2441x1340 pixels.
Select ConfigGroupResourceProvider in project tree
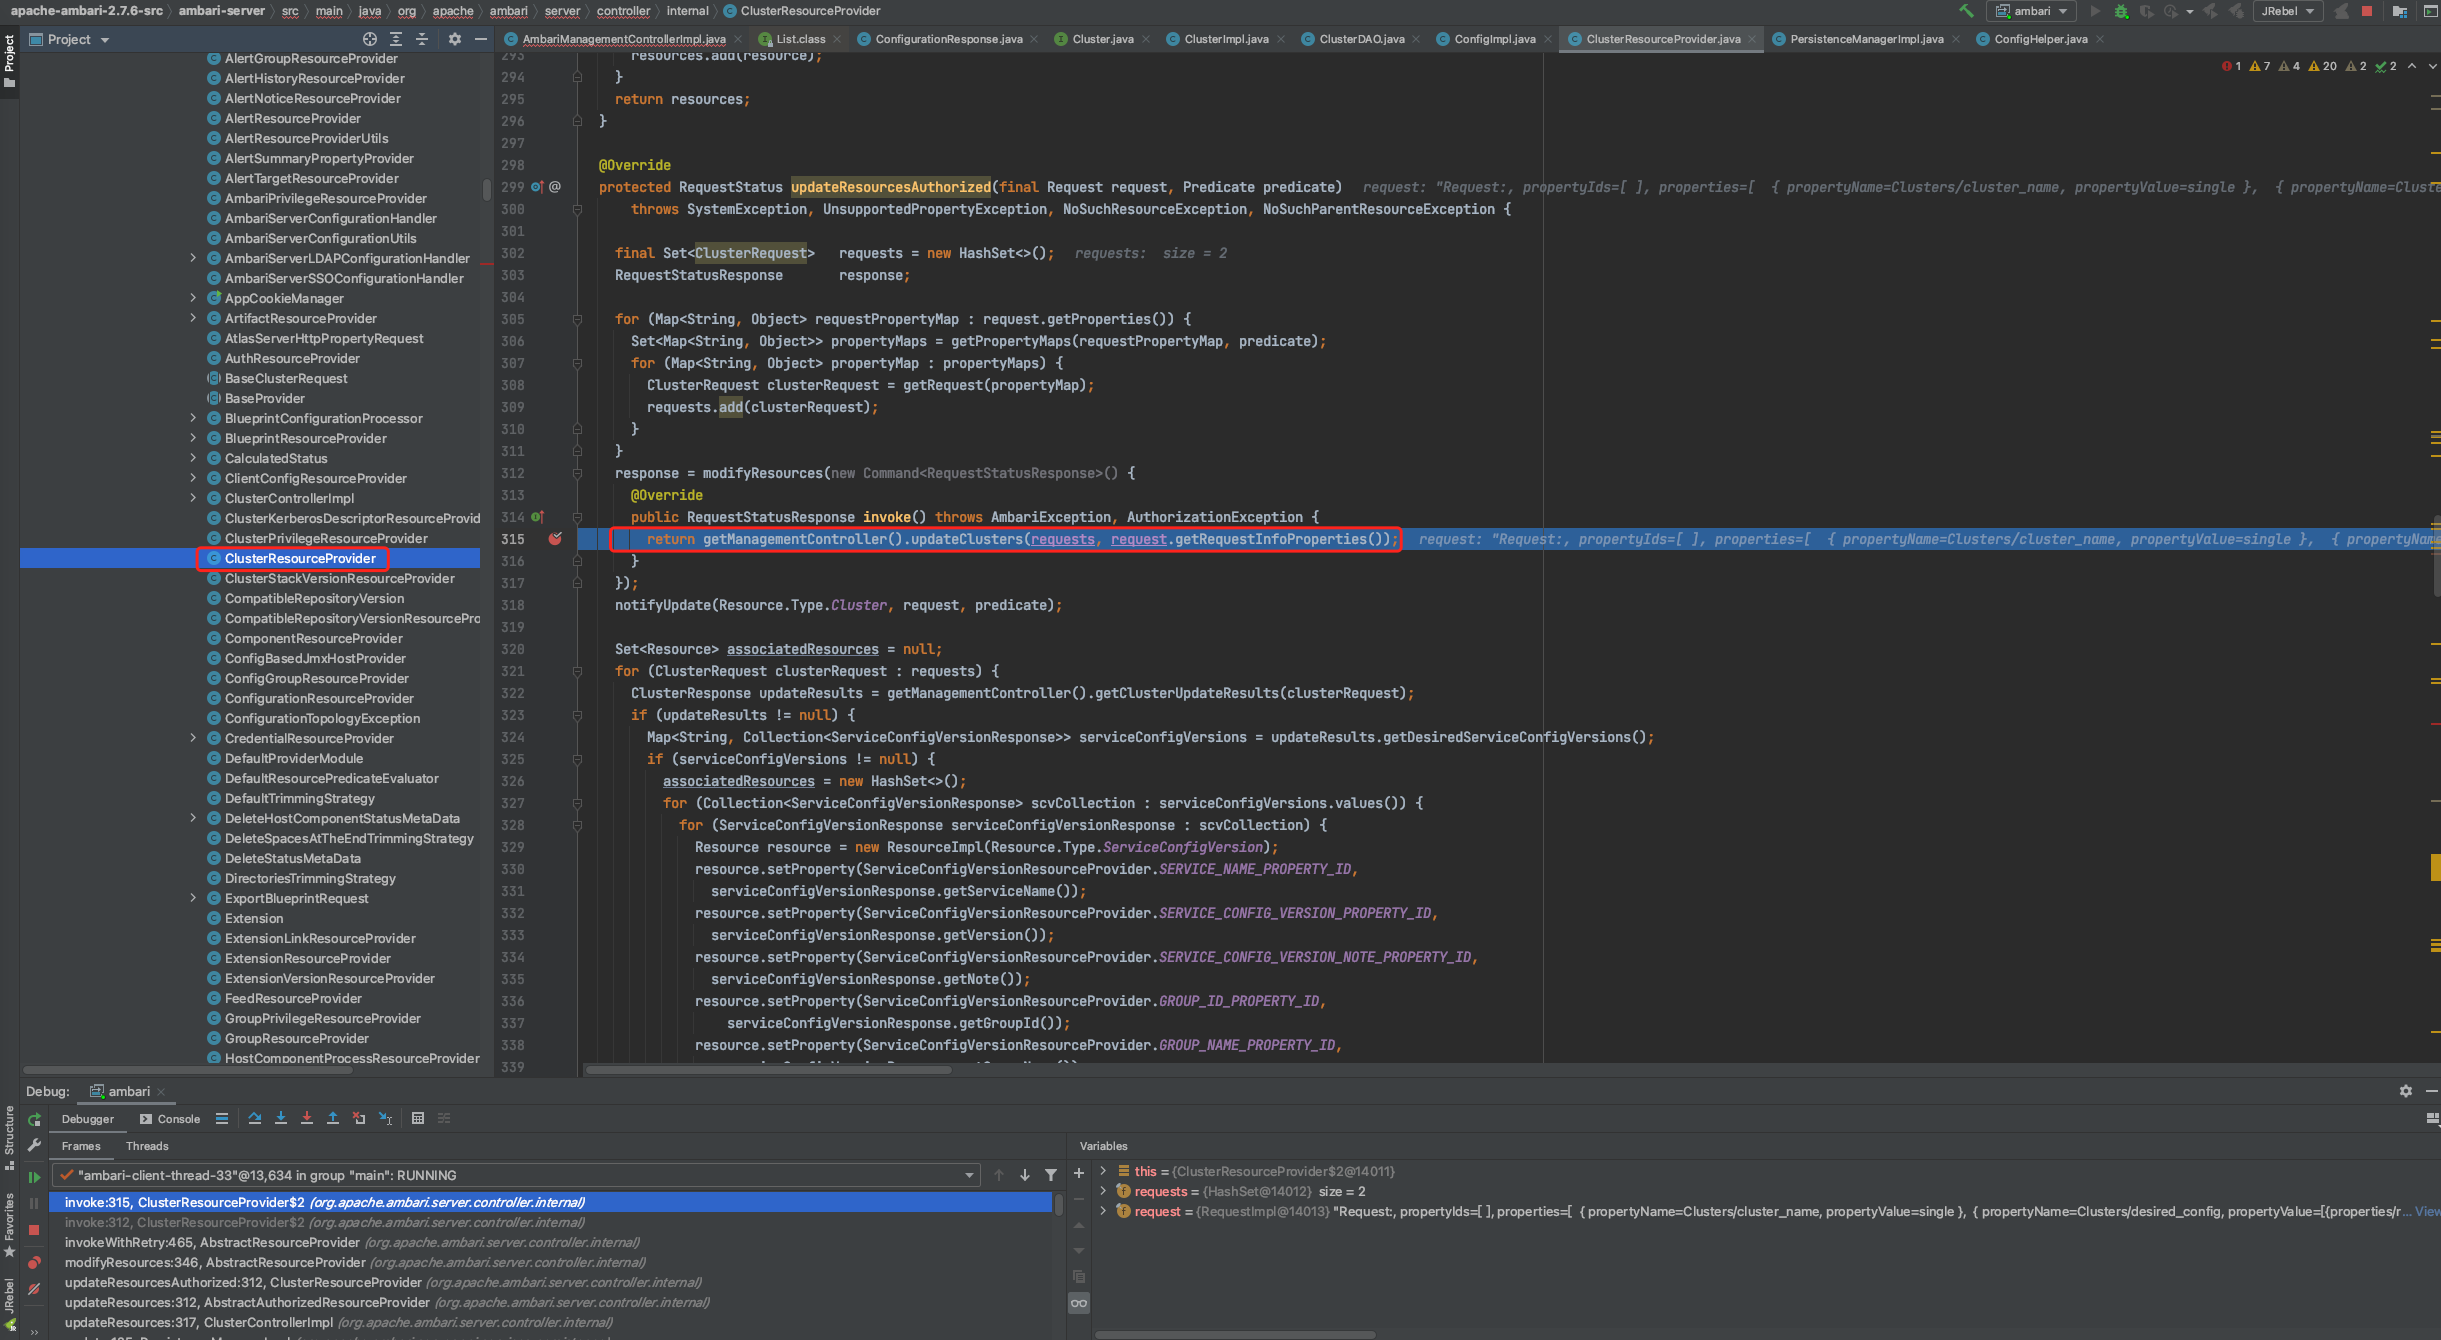coord(316,678)
